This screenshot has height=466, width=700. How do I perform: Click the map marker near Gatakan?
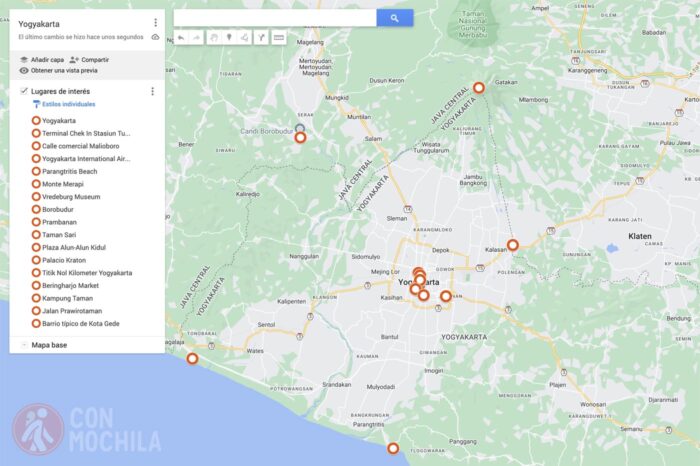(479, 87)
